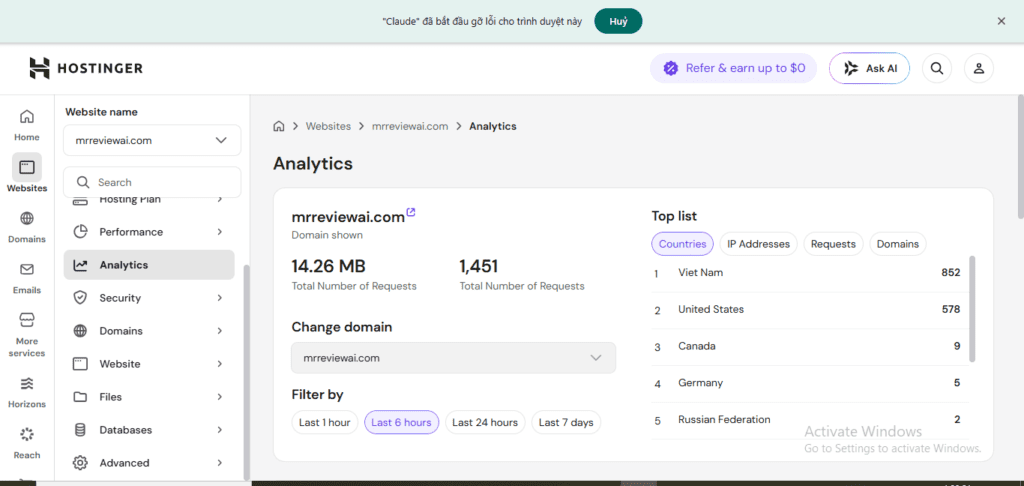The height and width of the screenshot is (486, 1024).
Task: Select the Websites sidebar icon
Action: (x=27, y=167)
